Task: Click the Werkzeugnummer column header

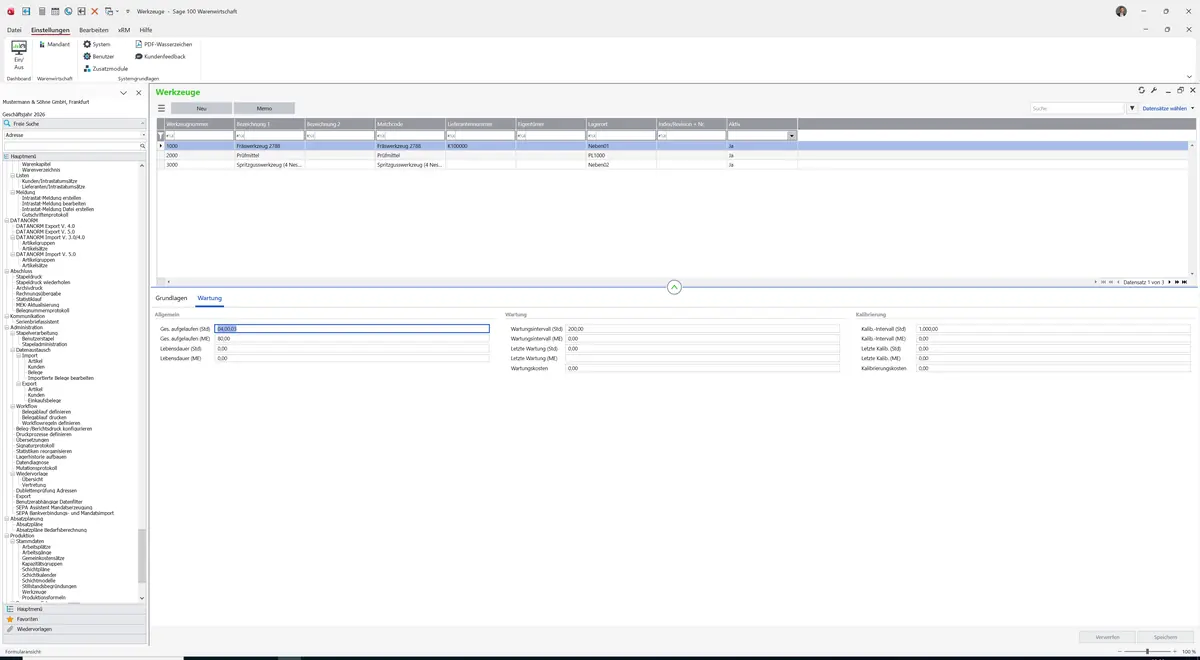Action: (x=199, y=123)
